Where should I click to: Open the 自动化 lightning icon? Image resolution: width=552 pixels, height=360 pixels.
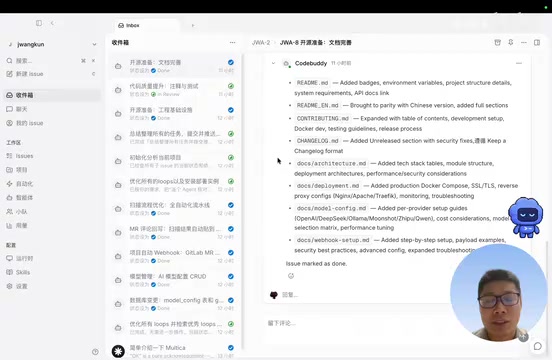tap(10, 184)
